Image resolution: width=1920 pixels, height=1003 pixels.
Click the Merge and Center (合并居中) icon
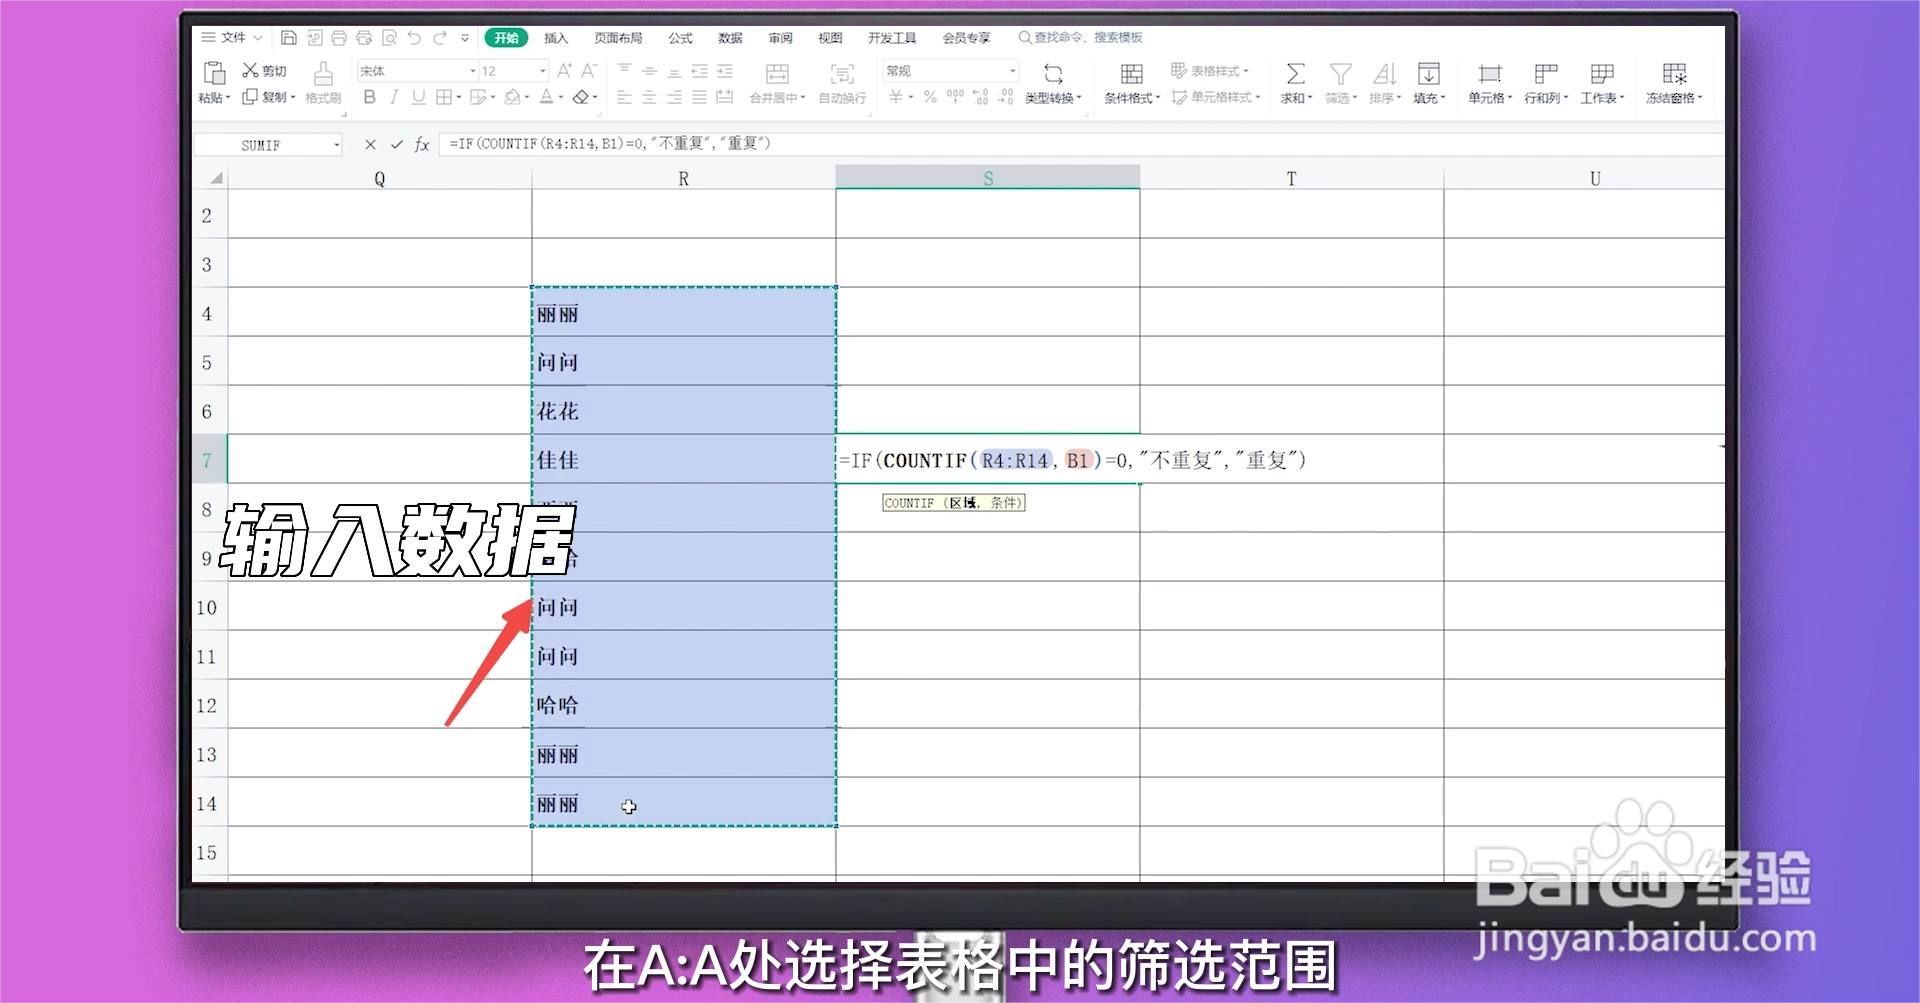[777, 73]
